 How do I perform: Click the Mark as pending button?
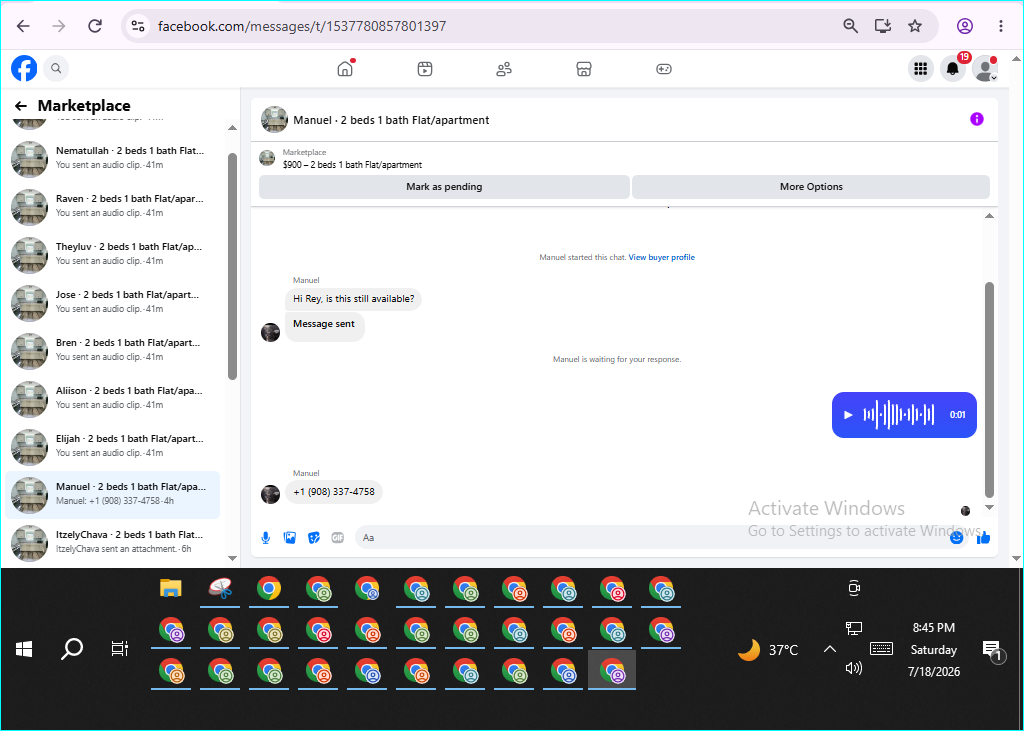coord(444,187)
